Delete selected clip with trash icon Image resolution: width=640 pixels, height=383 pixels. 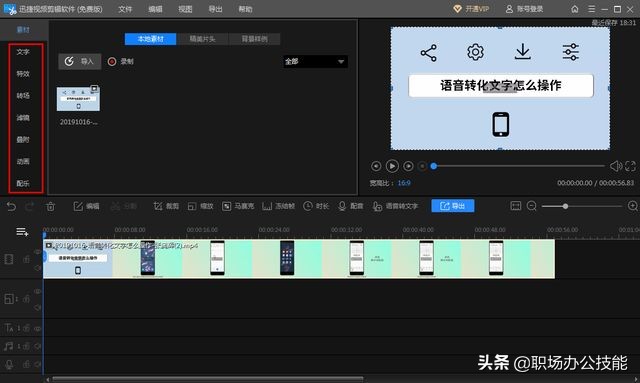coord(51,207)
